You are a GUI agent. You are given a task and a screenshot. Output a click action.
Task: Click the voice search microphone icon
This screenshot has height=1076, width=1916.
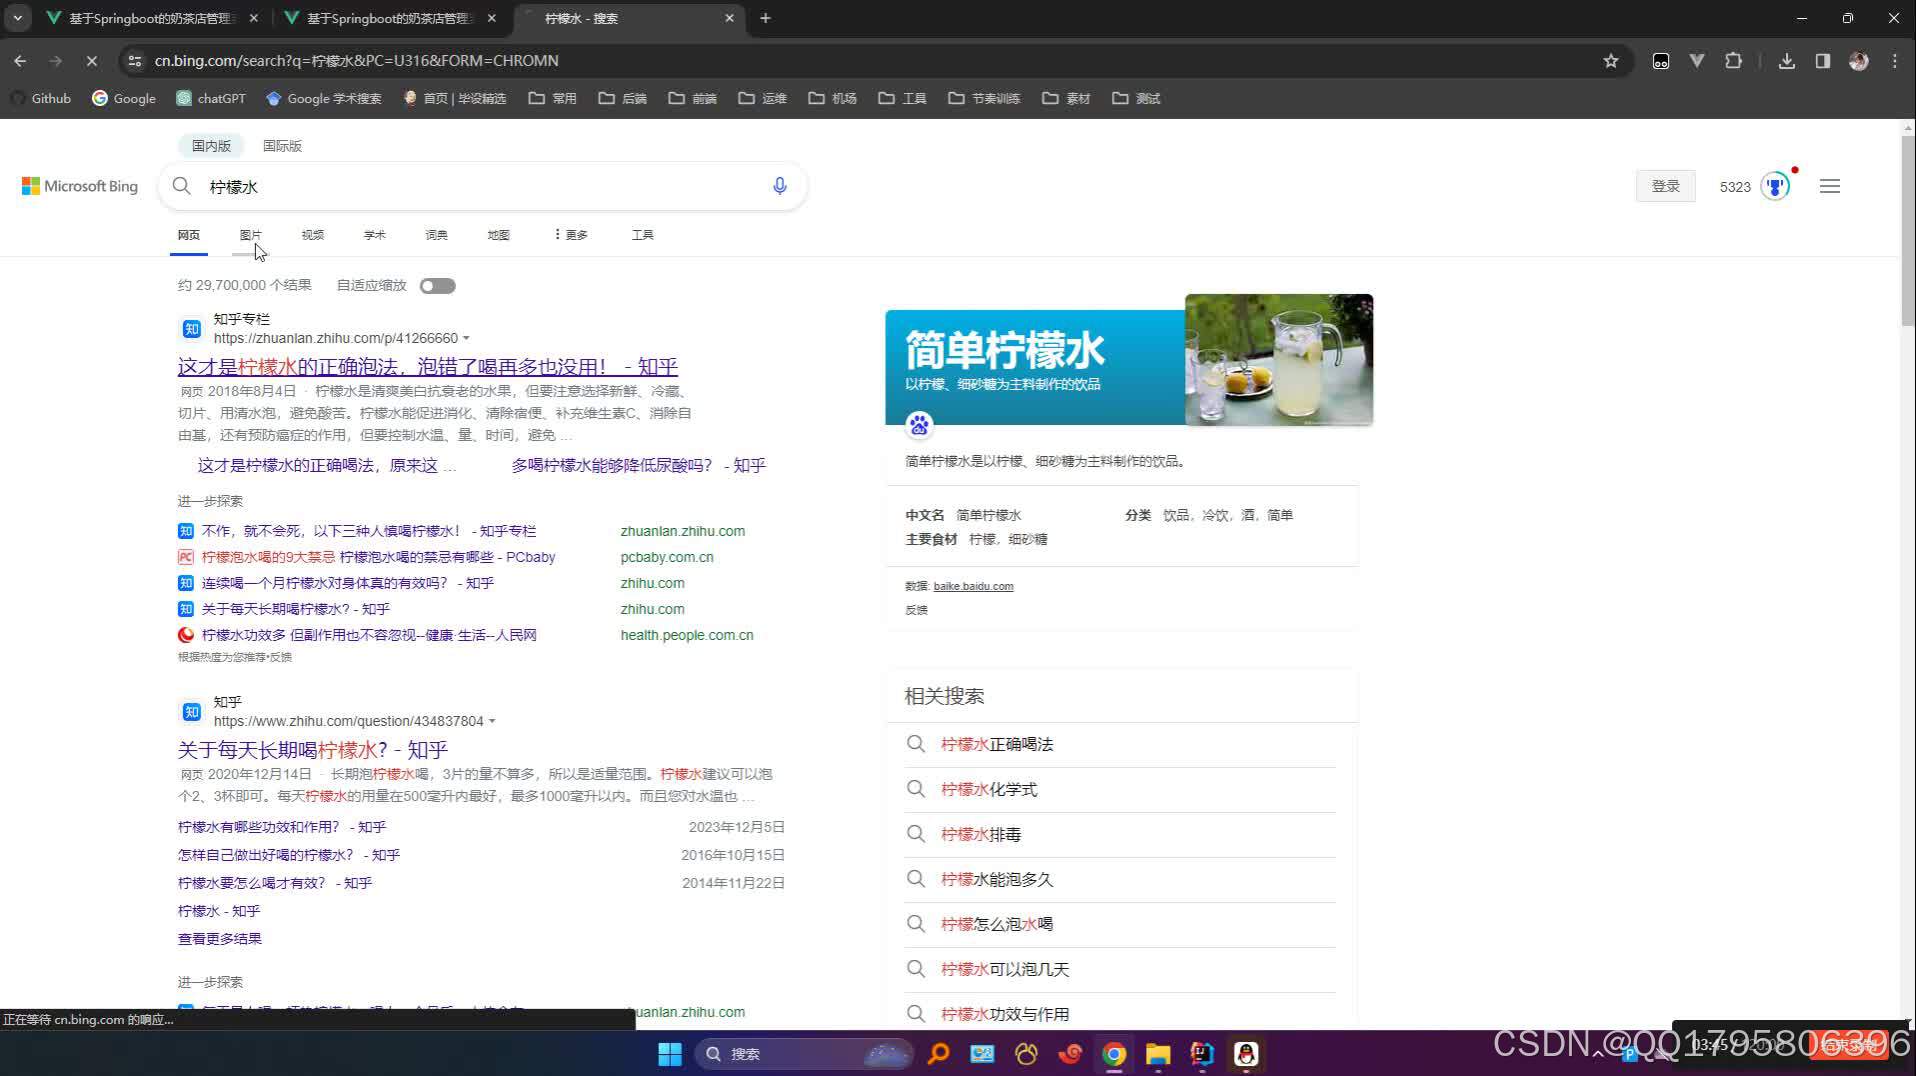pos(779,186)
